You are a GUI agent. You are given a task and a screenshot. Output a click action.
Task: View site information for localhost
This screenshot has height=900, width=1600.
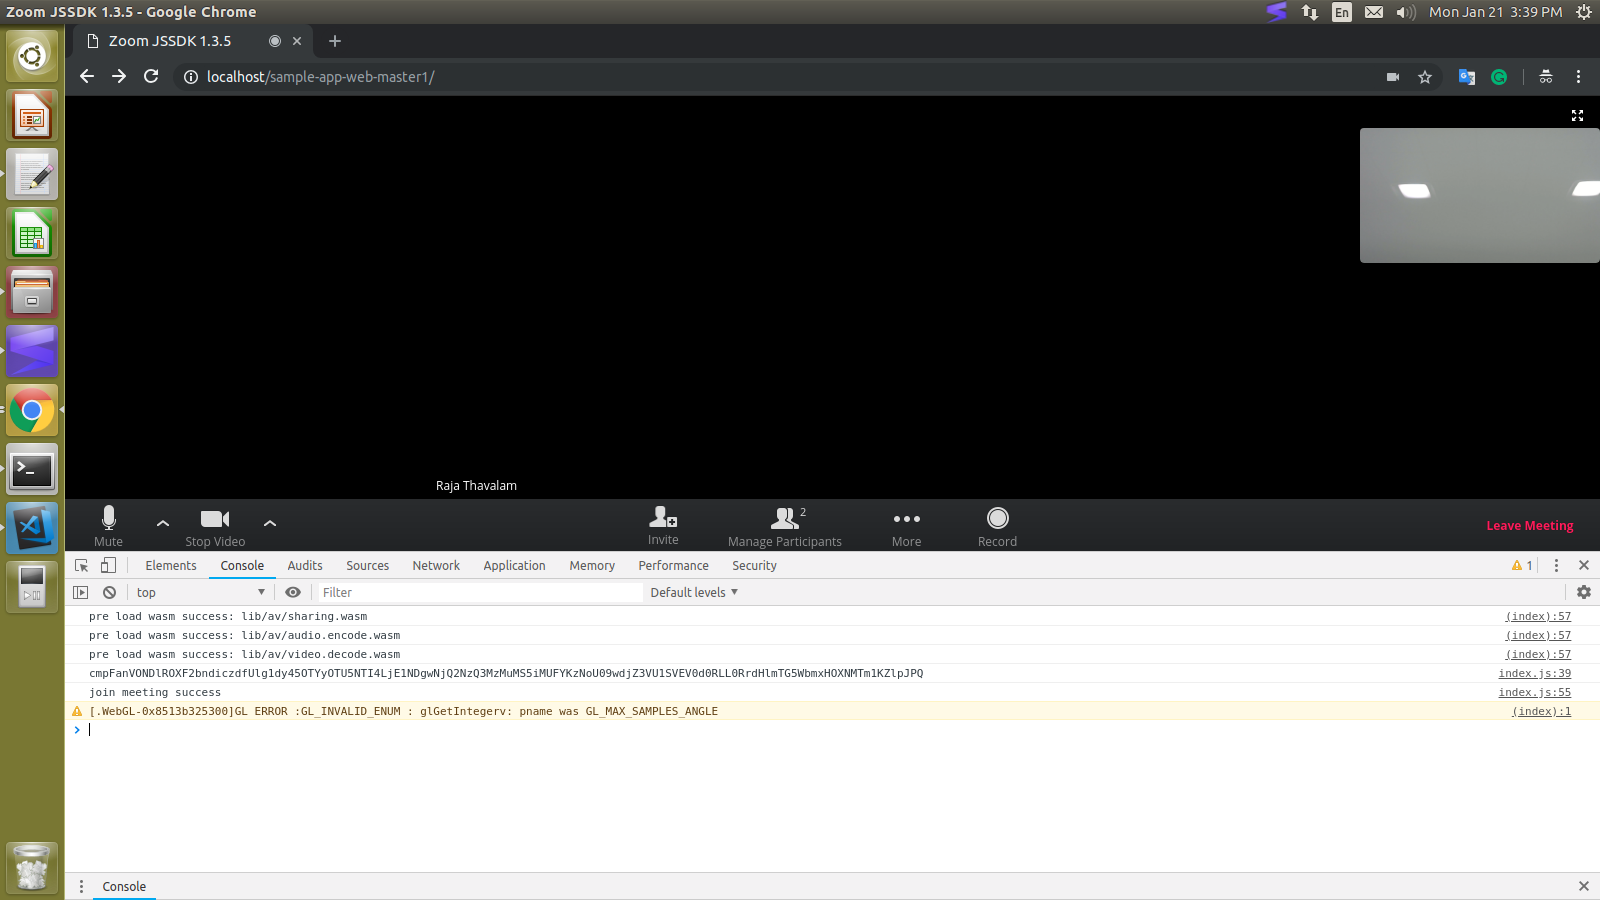click(x=191, y=77)
